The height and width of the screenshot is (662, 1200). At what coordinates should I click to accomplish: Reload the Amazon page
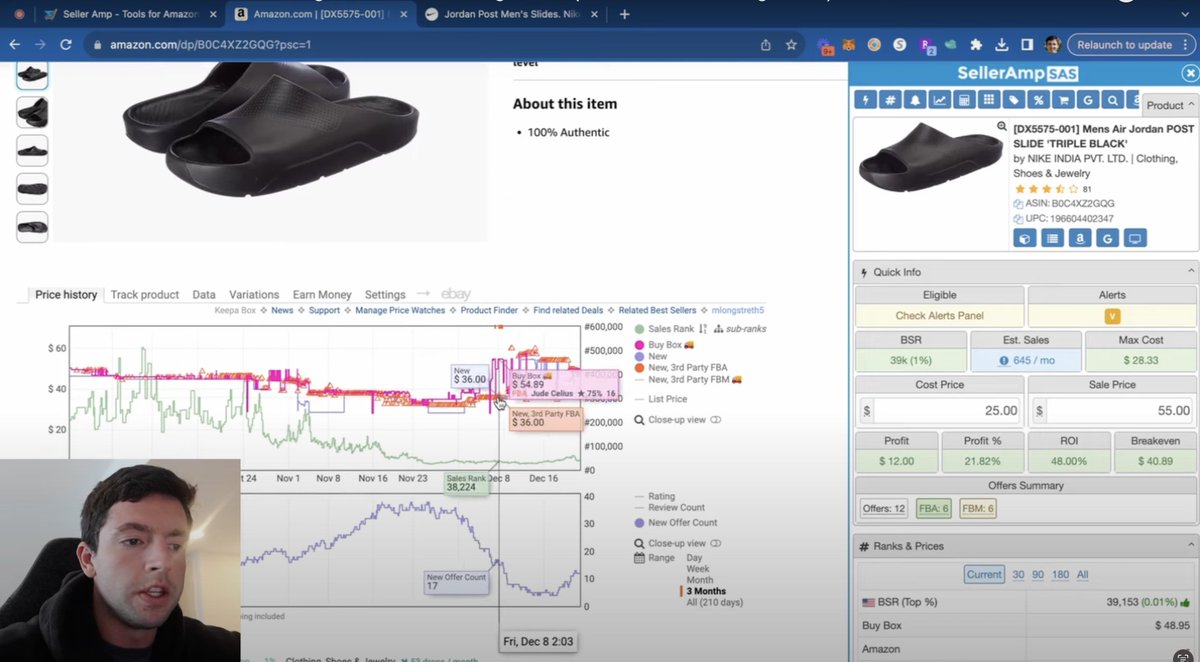pos(66,45)
